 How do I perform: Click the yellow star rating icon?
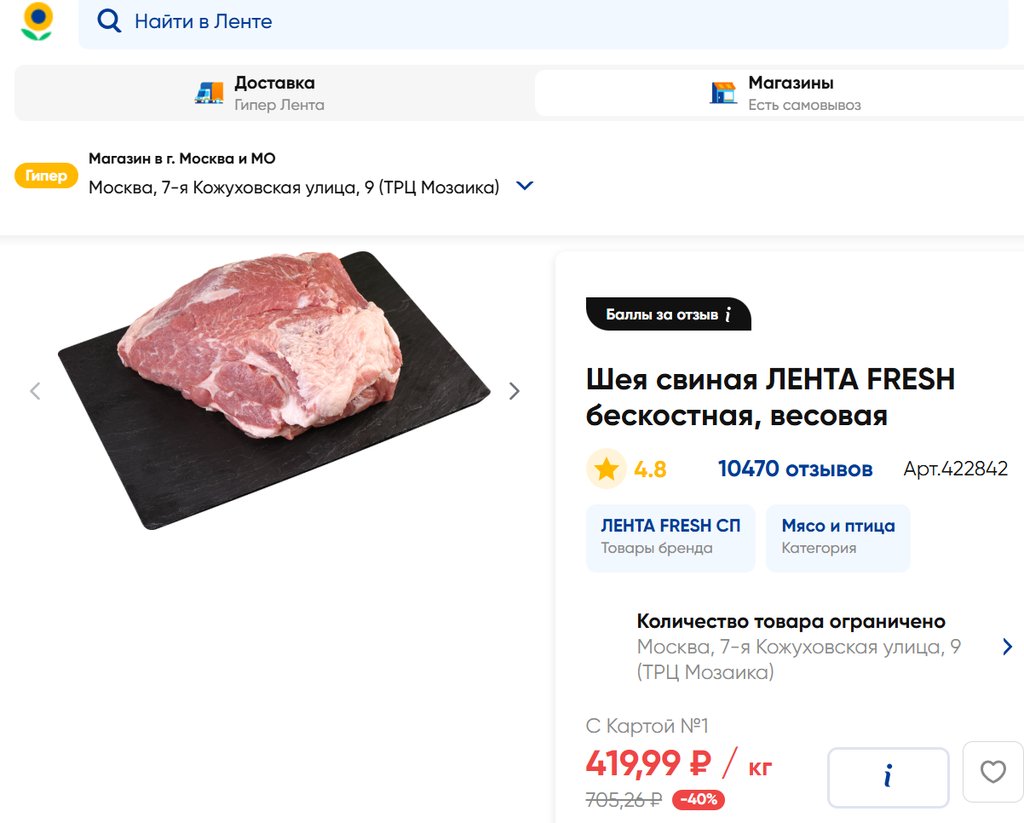click(606, 469)
